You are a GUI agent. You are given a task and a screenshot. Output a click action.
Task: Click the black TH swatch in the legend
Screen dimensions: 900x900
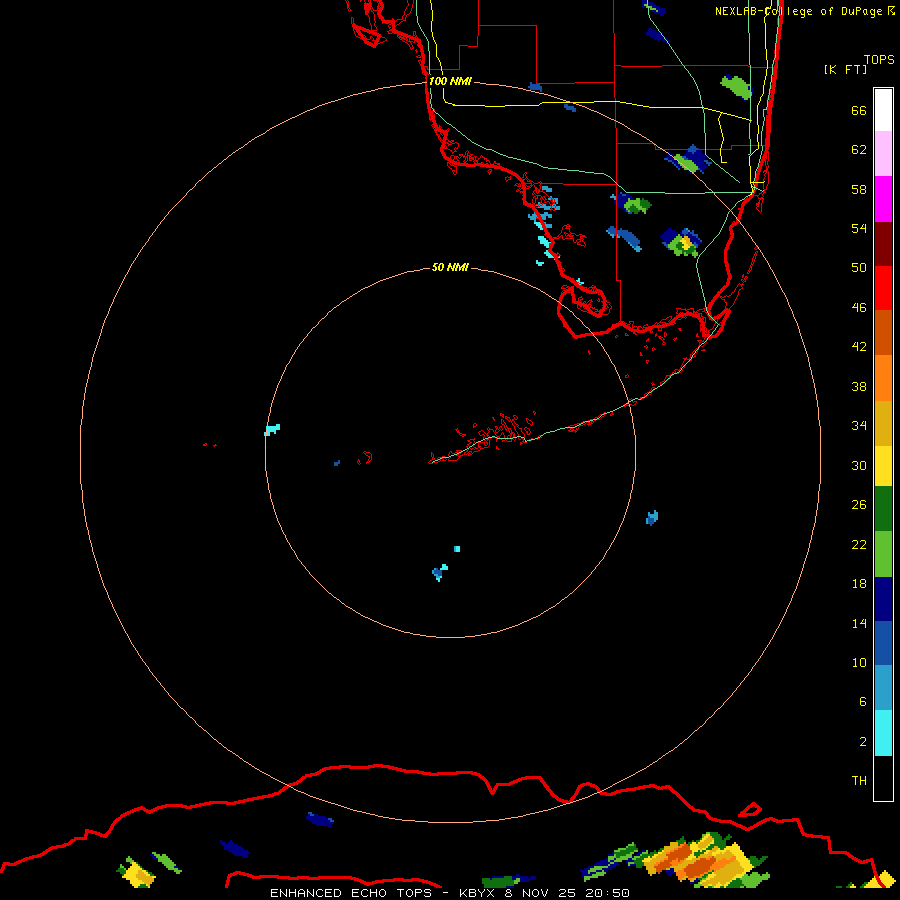click(x=883, y=778)
